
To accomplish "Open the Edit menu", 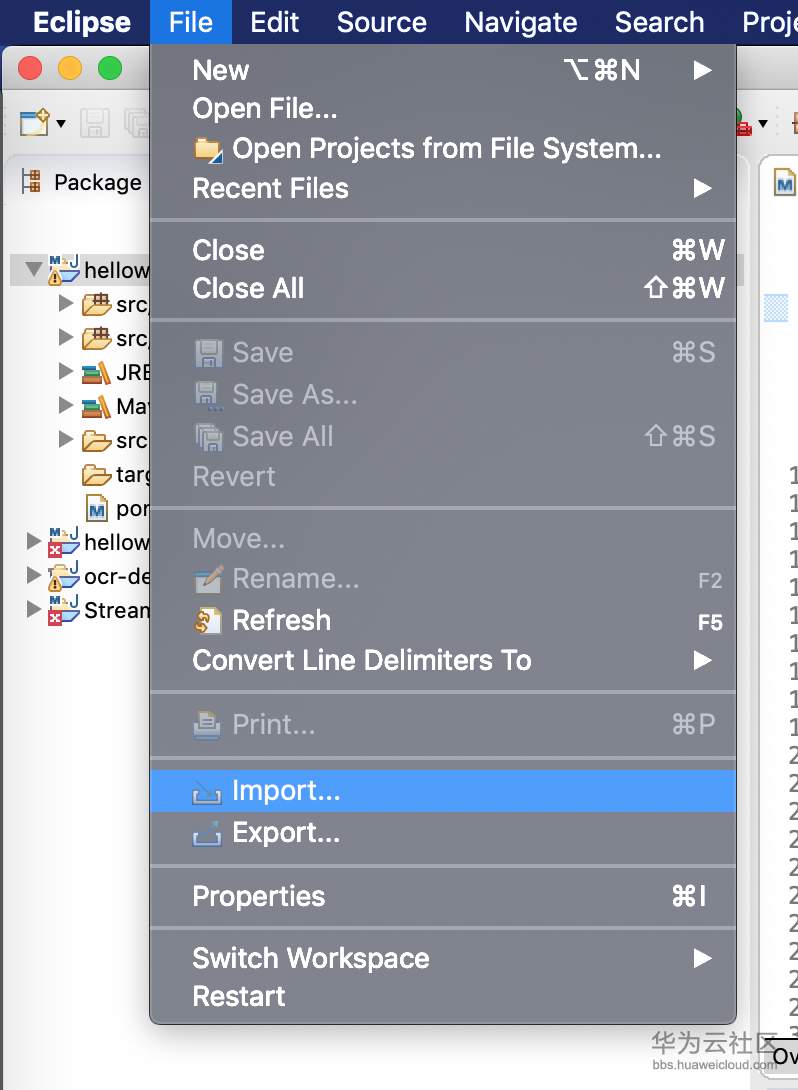I will click(274, 22).
